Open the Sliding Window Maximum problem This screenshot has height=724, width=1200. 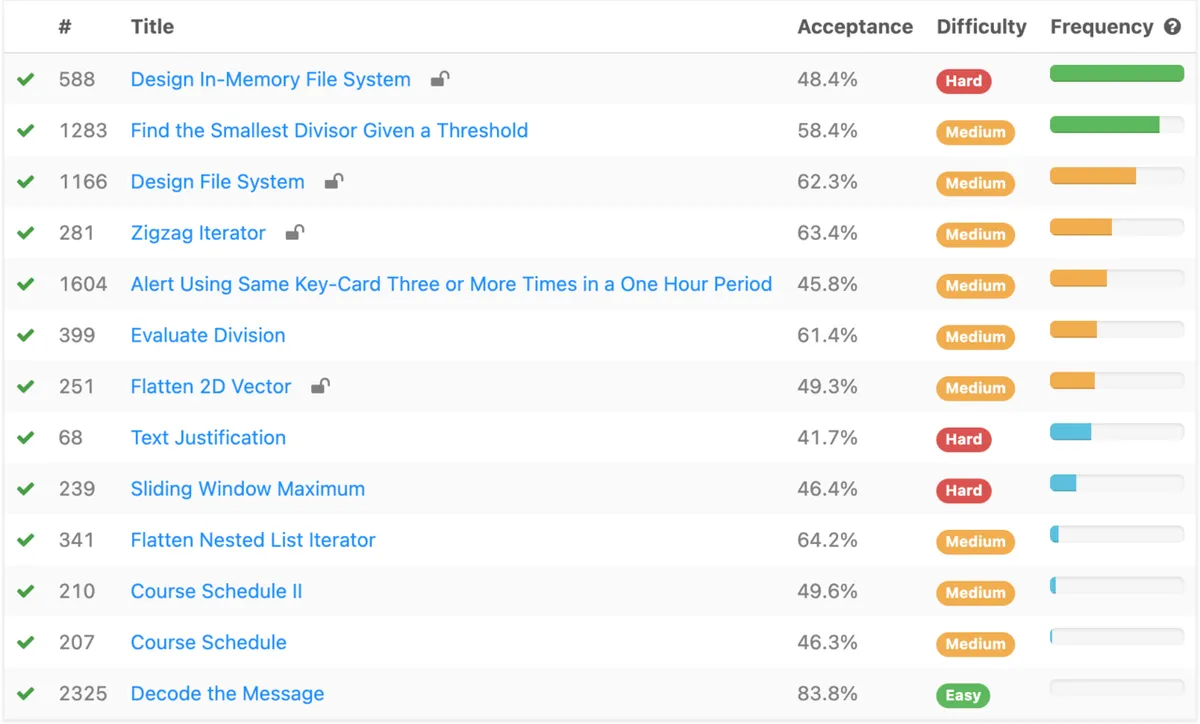click(247, 489)
